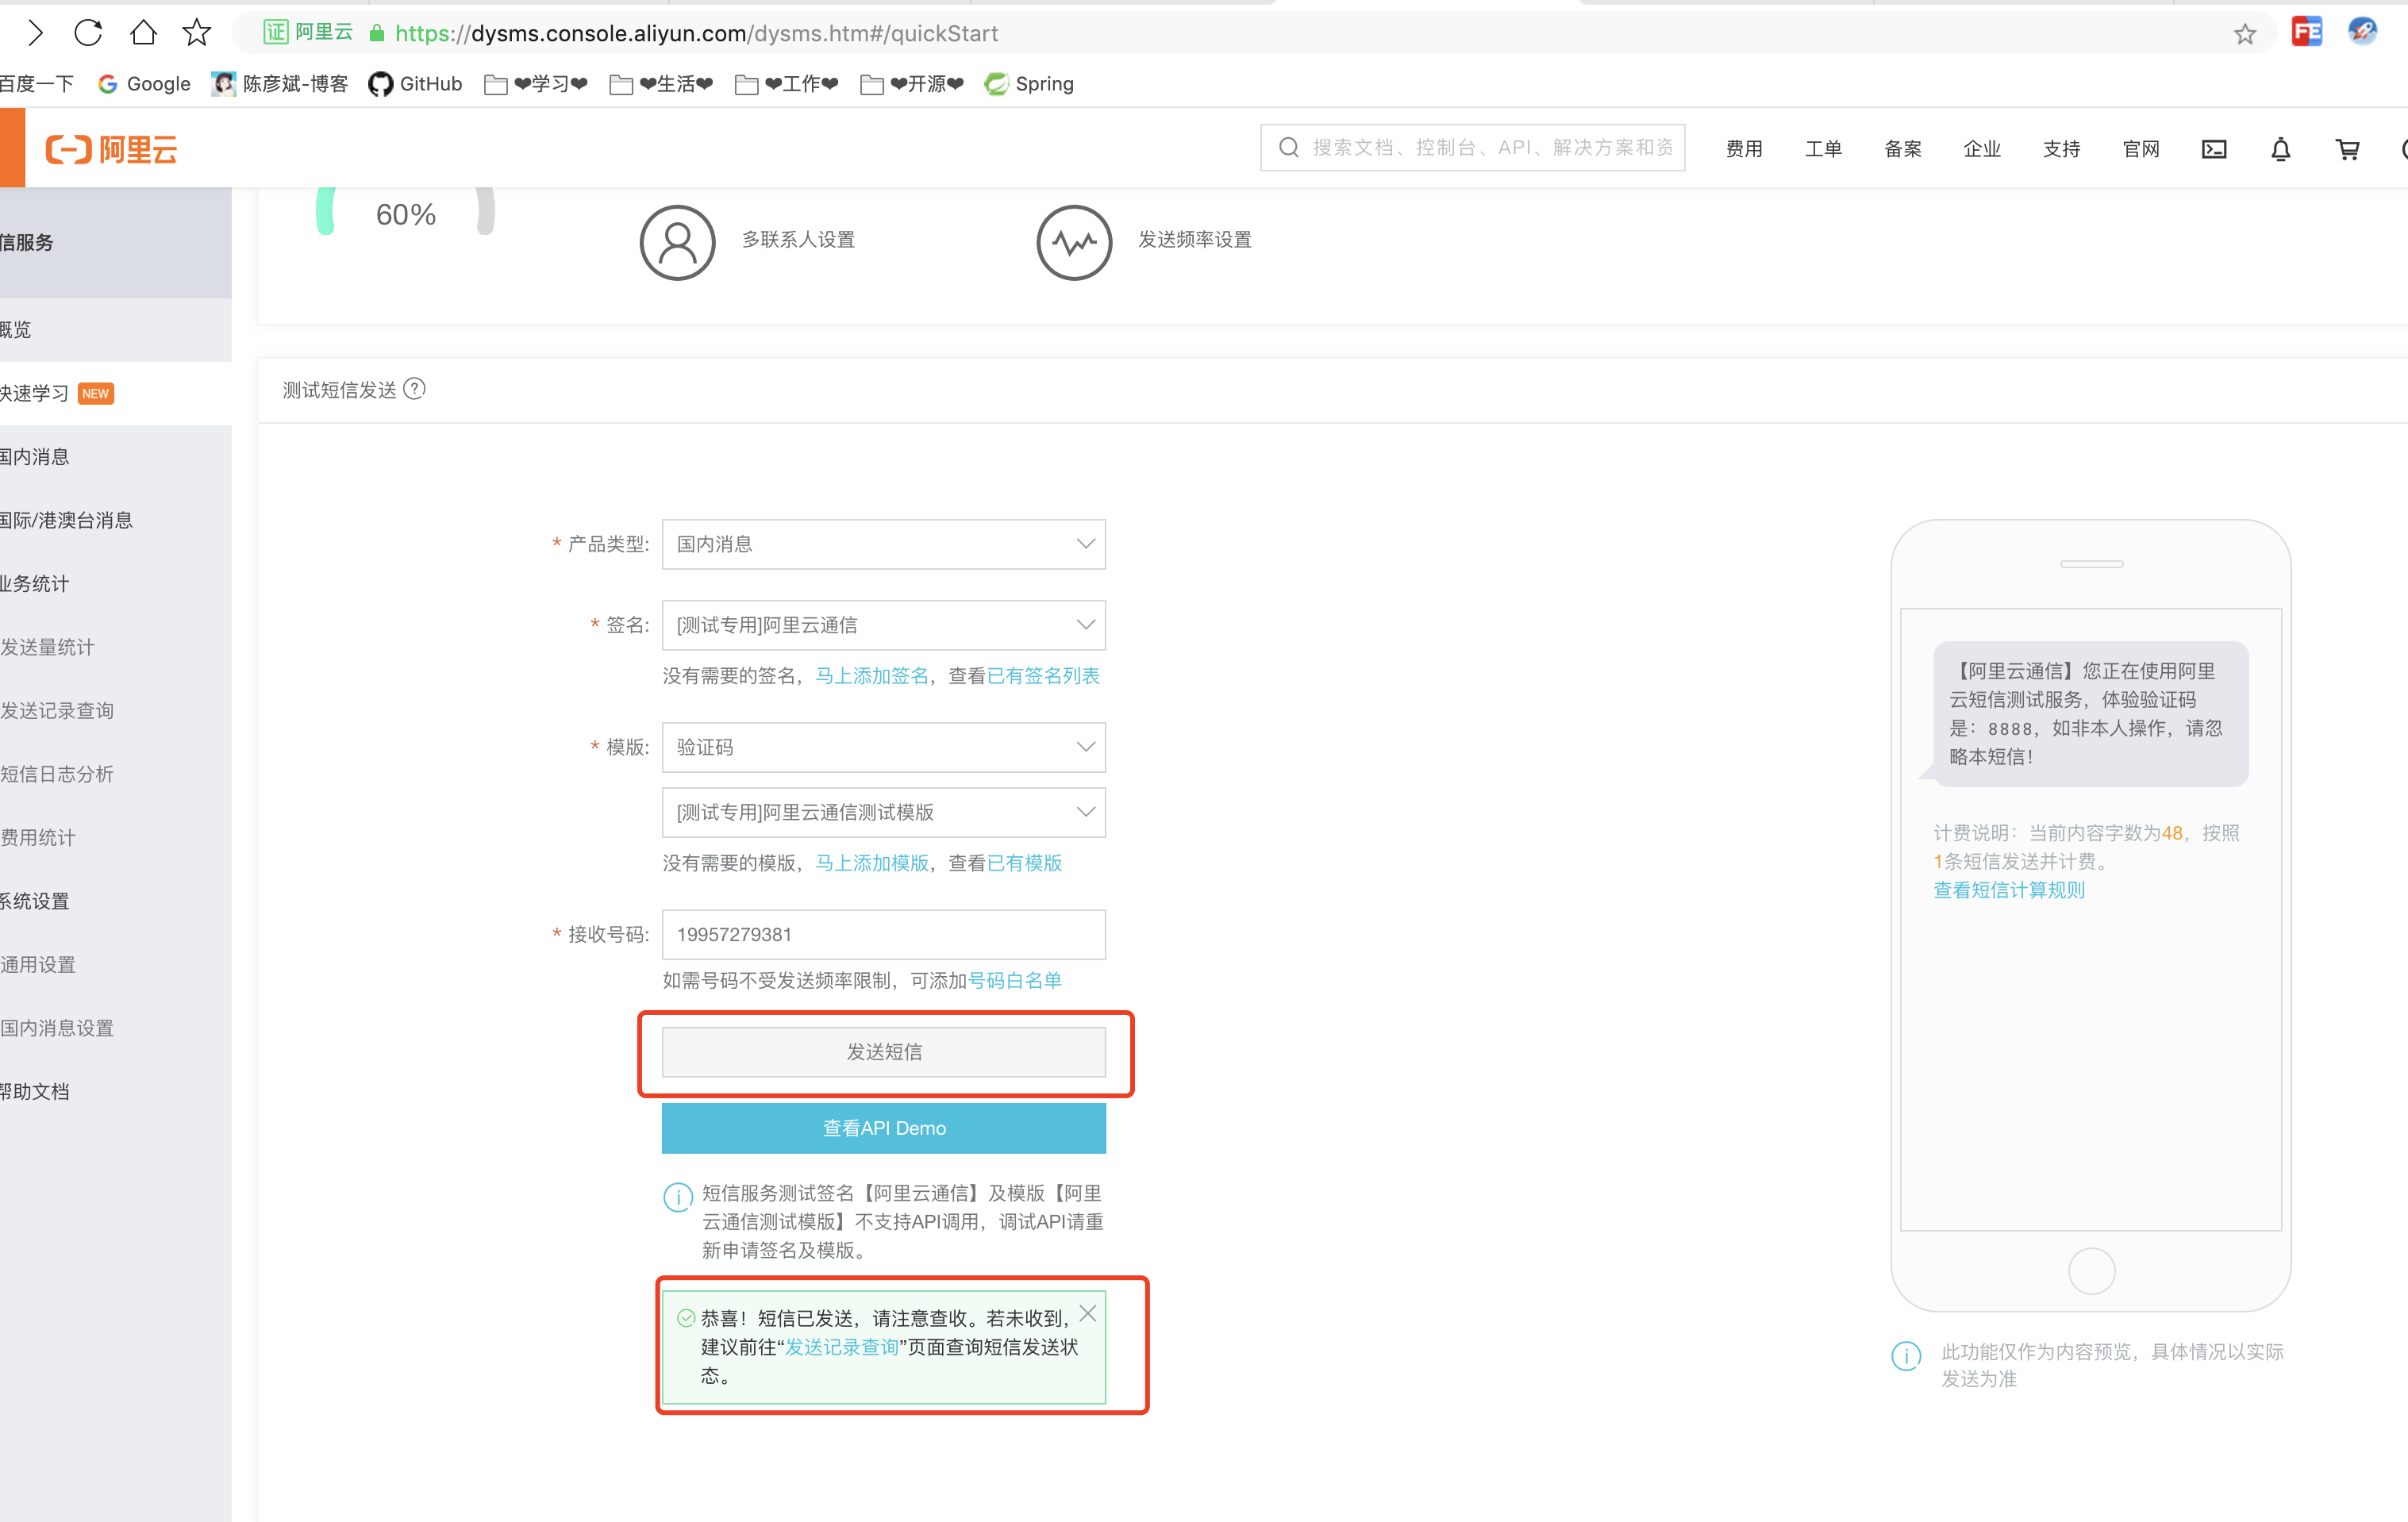Focus the 接收号码 input field
Image resolution: width=2408 pixels, height=1522 pixels.
883,934
